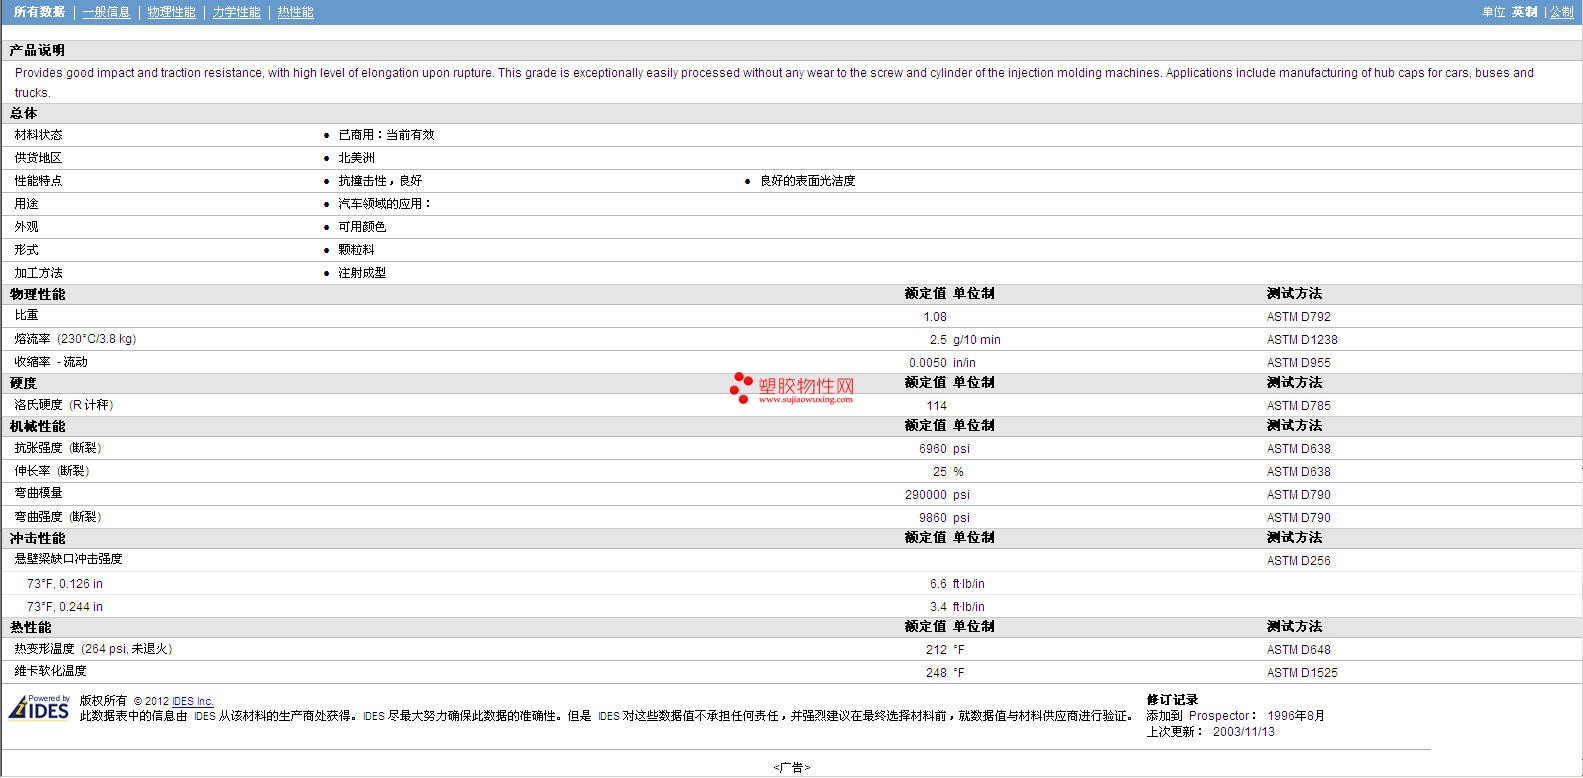Switch units to 公制

1561,12
